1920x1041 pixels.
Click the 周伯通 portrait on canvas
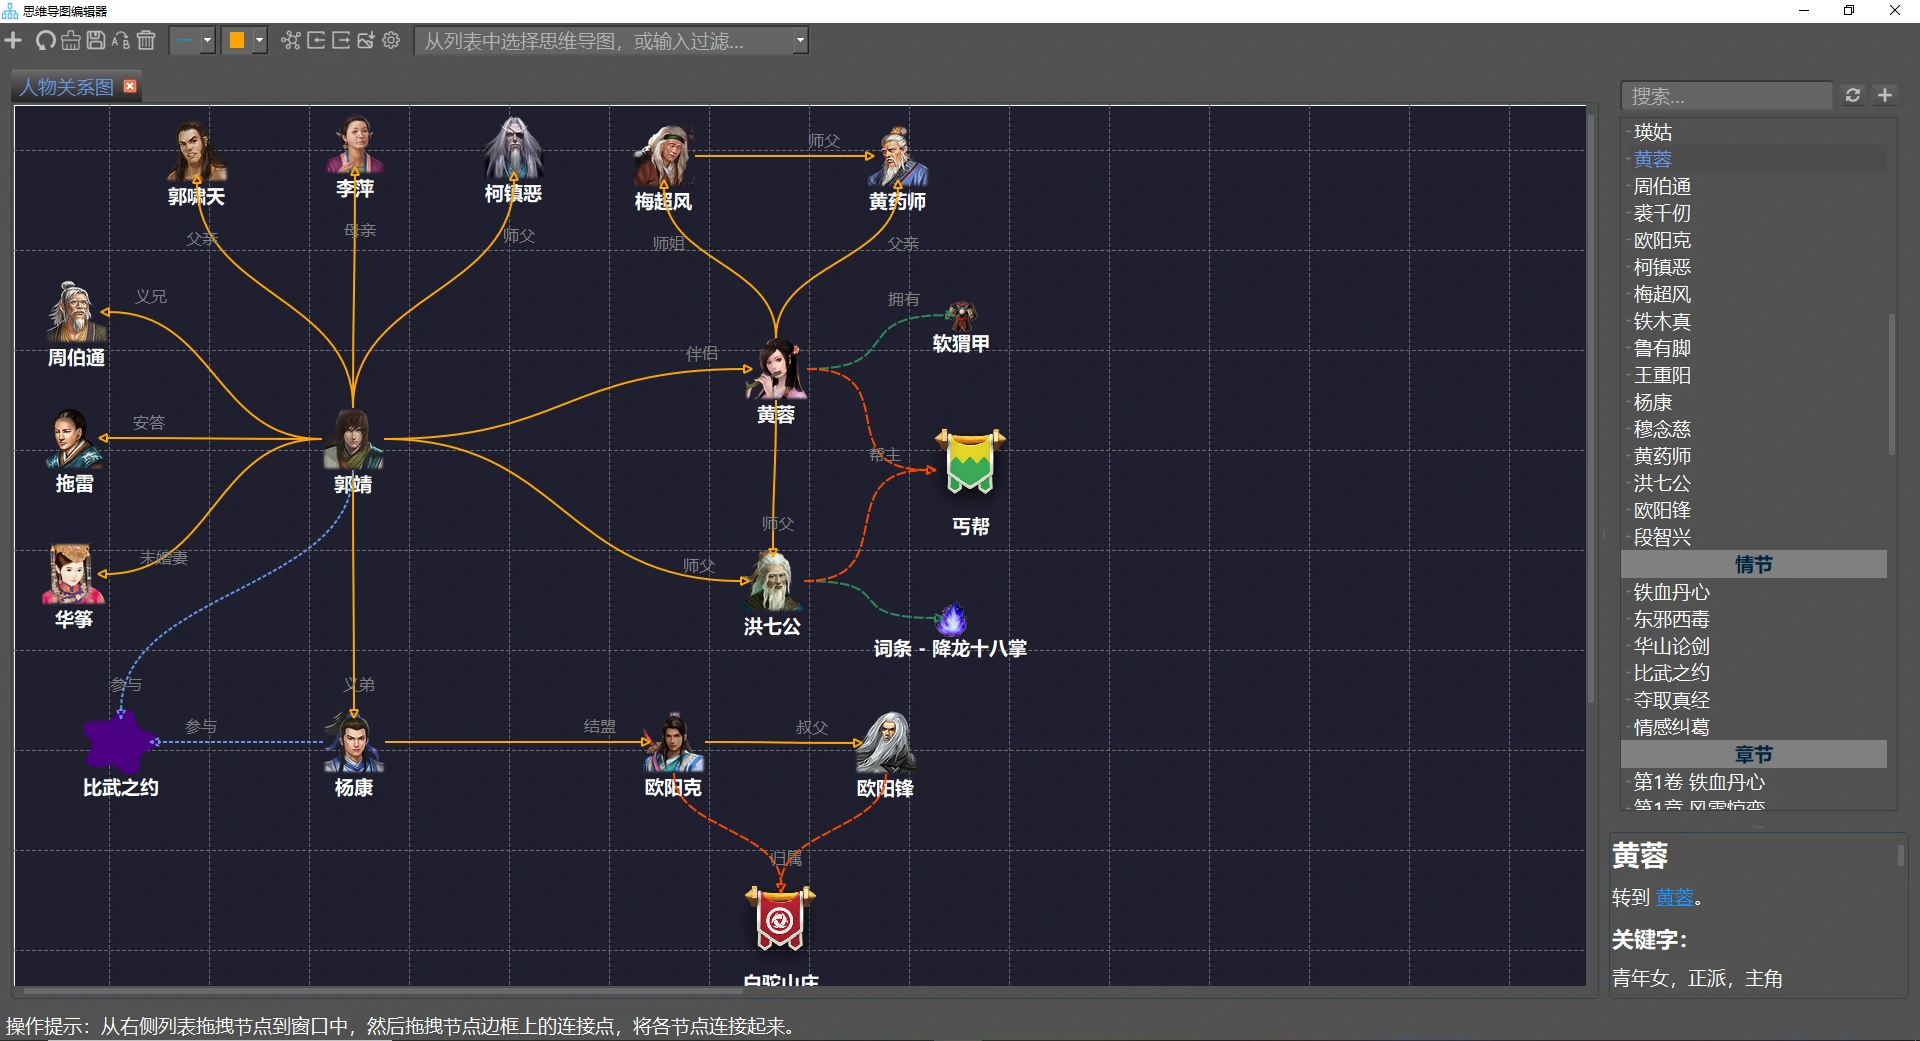[76, 312]
